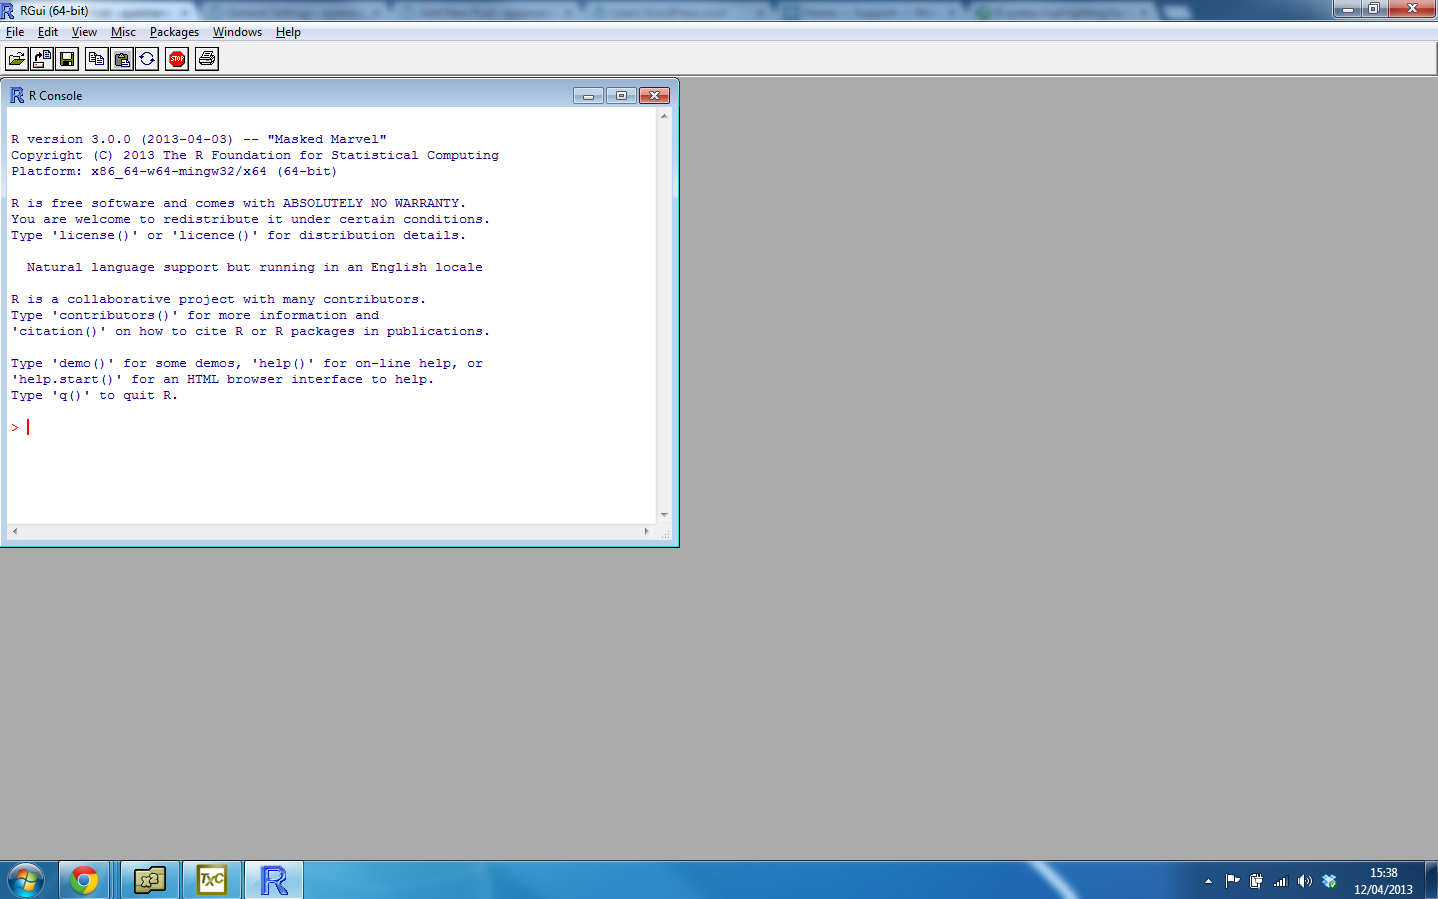The width and height of the screenshot is (1438, 899).
Task: Click the Save workspace floppy disk icon
Action: 67,59
